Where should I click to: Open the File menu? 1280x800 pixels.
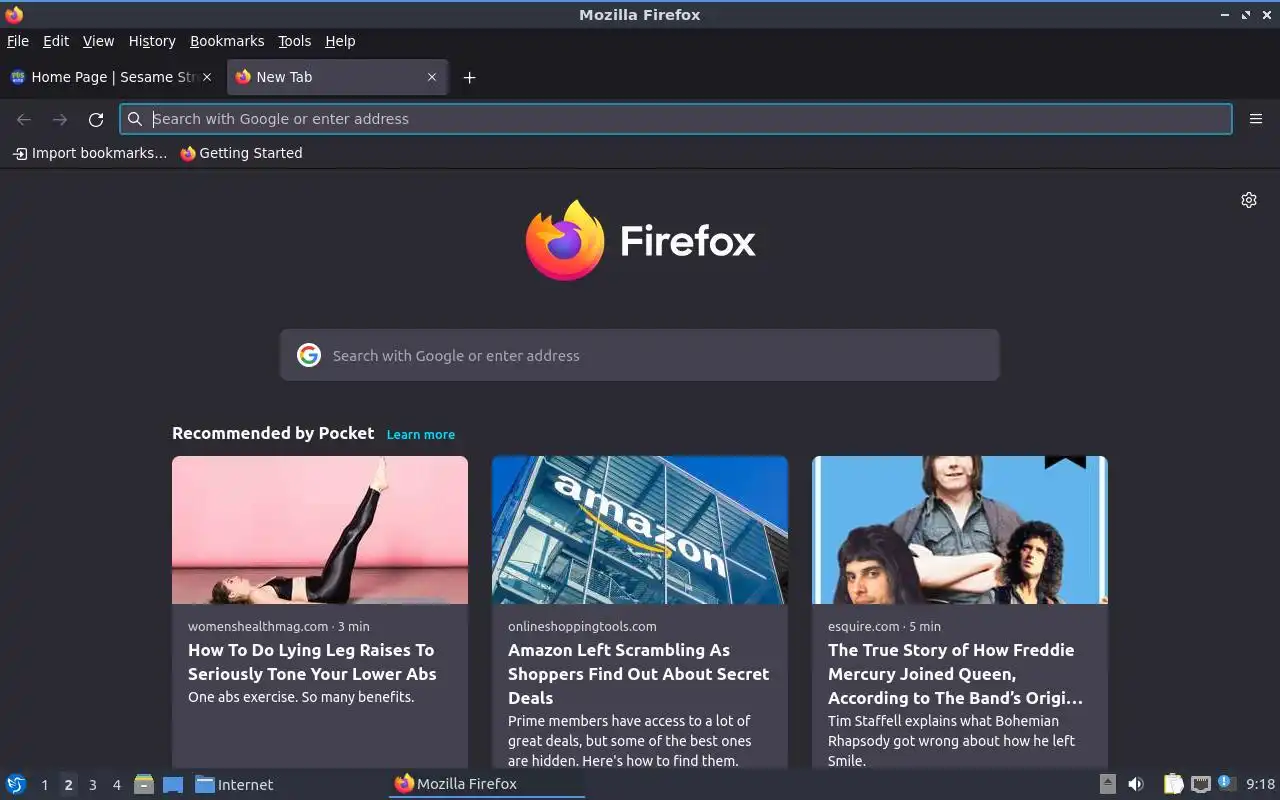coord(18,41)
